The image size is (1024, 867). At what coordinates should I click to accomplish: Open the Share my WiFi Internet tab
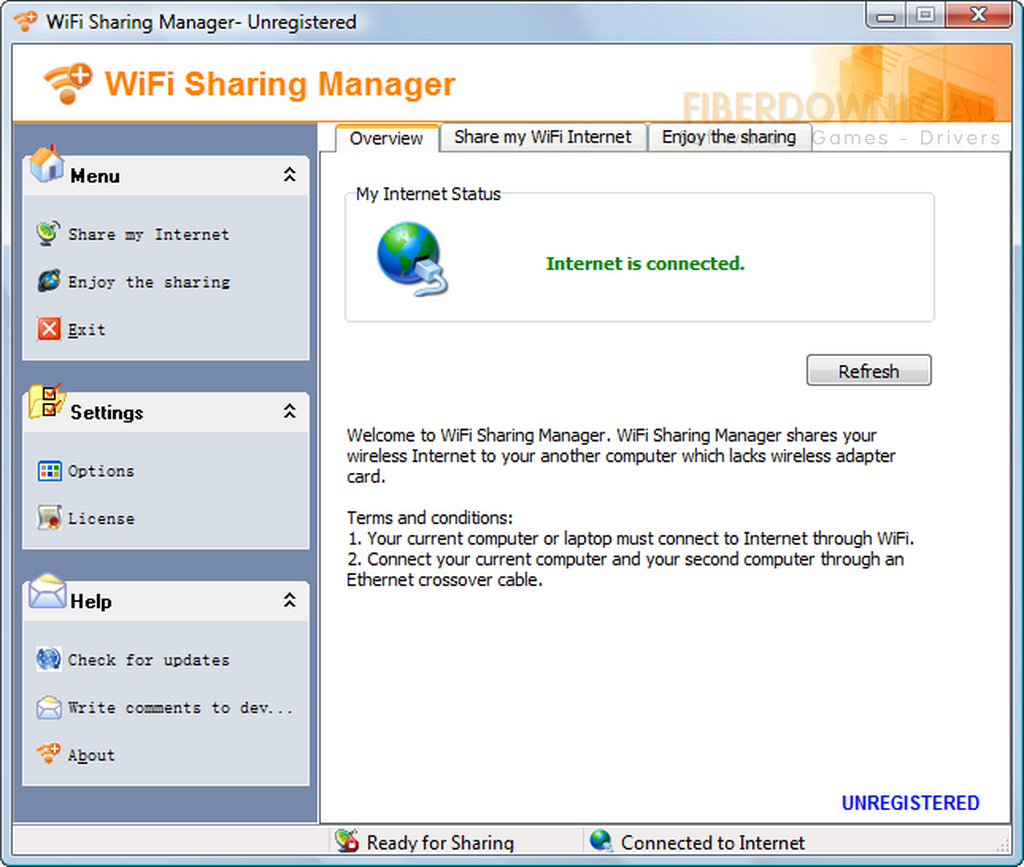(x=543, y=137)
